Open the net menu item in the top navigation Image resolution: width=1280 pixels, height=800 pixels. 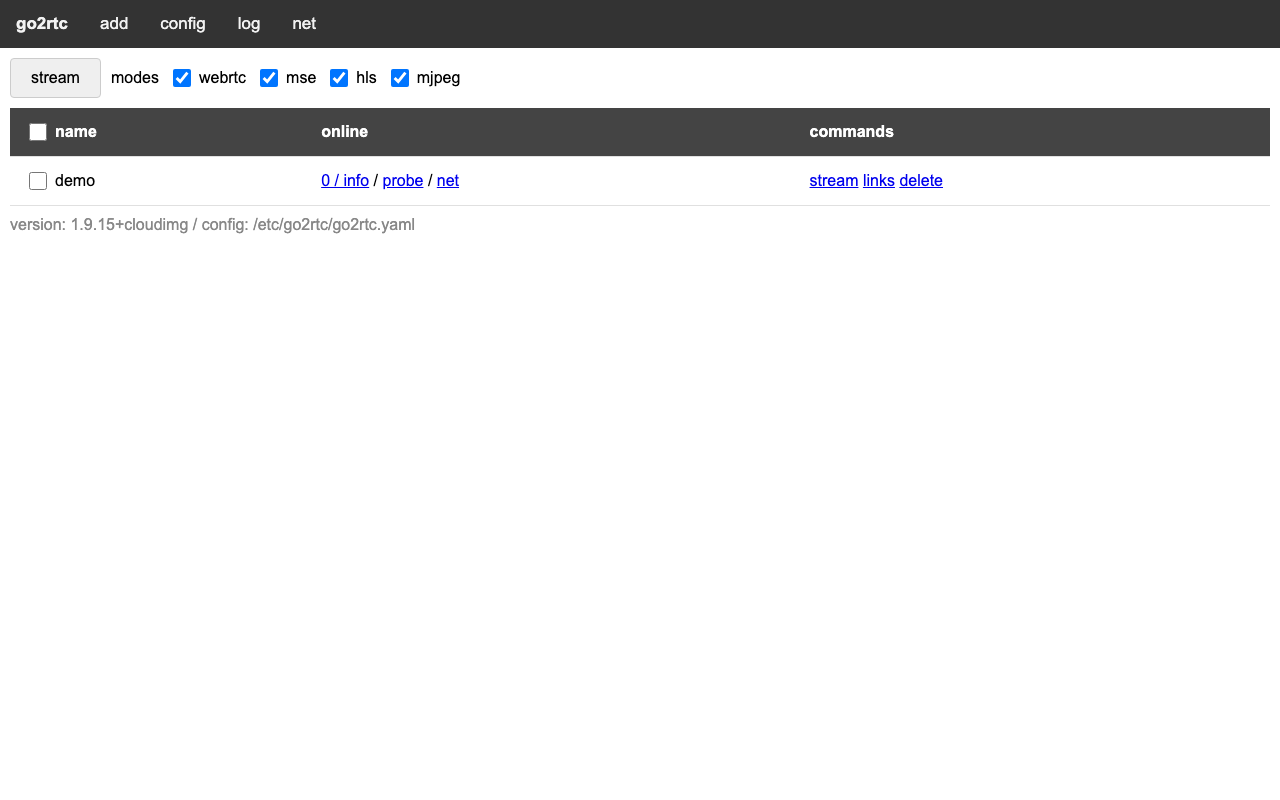304,23
